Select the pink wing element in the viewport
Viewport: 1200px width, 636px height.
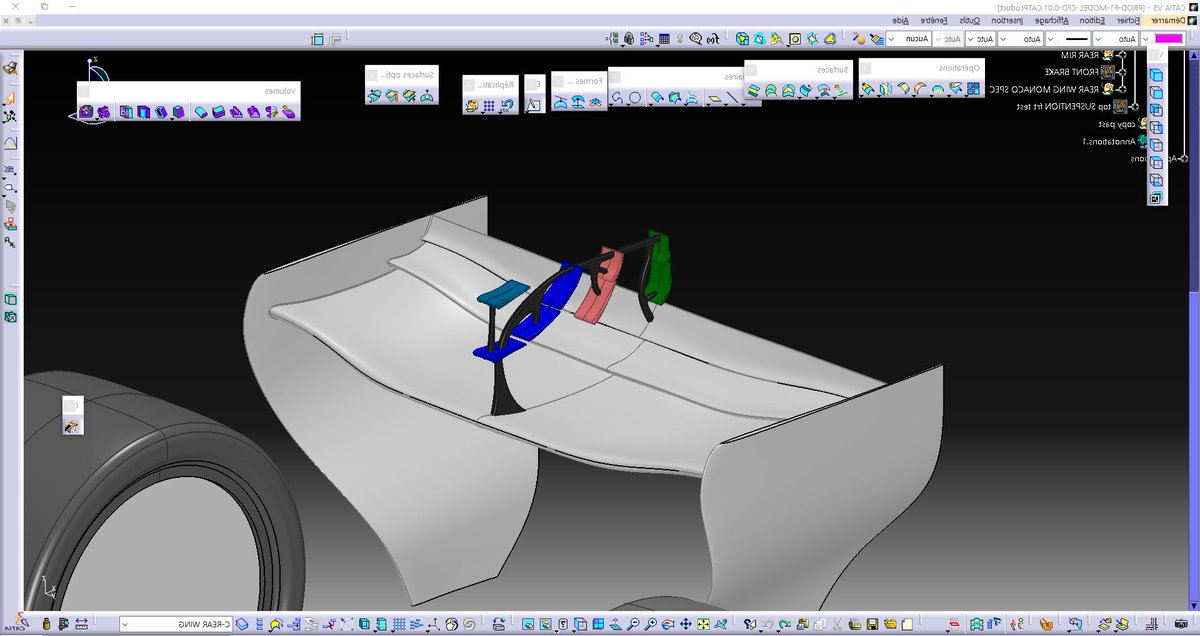pos(601,285)
